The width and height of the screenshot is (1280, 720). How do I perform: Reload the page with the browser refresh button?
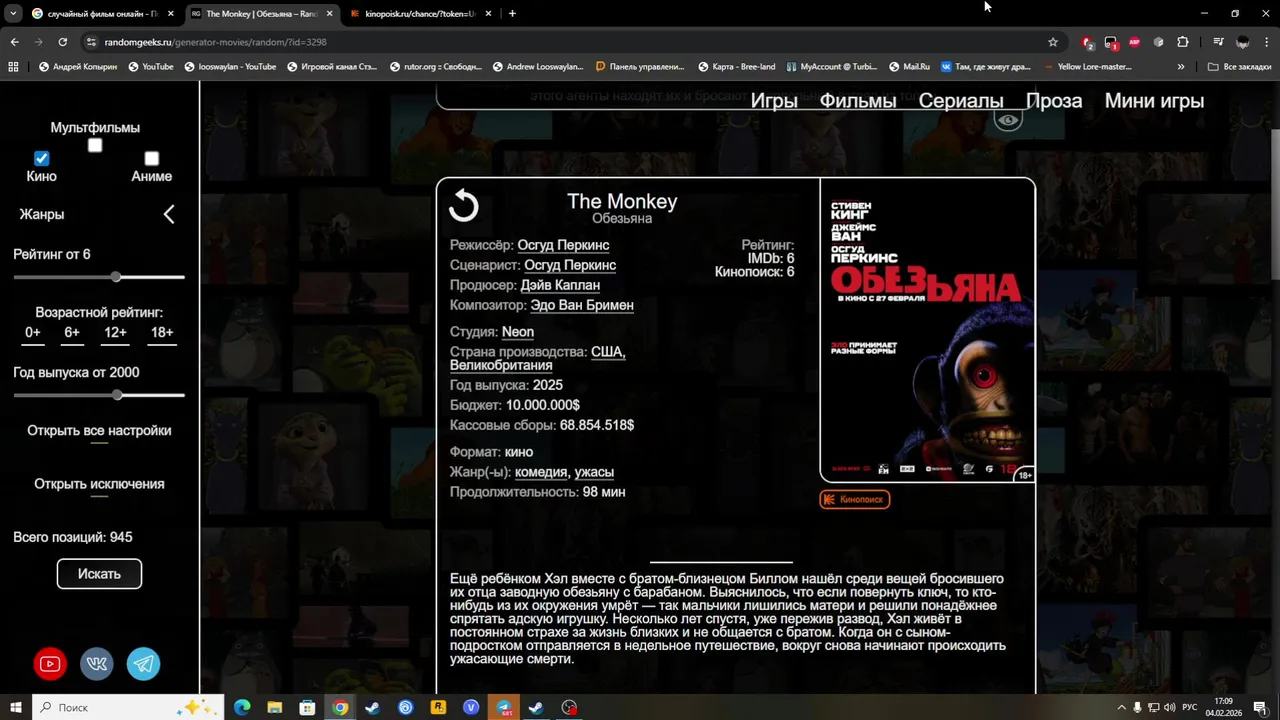[x=62, y=42]
